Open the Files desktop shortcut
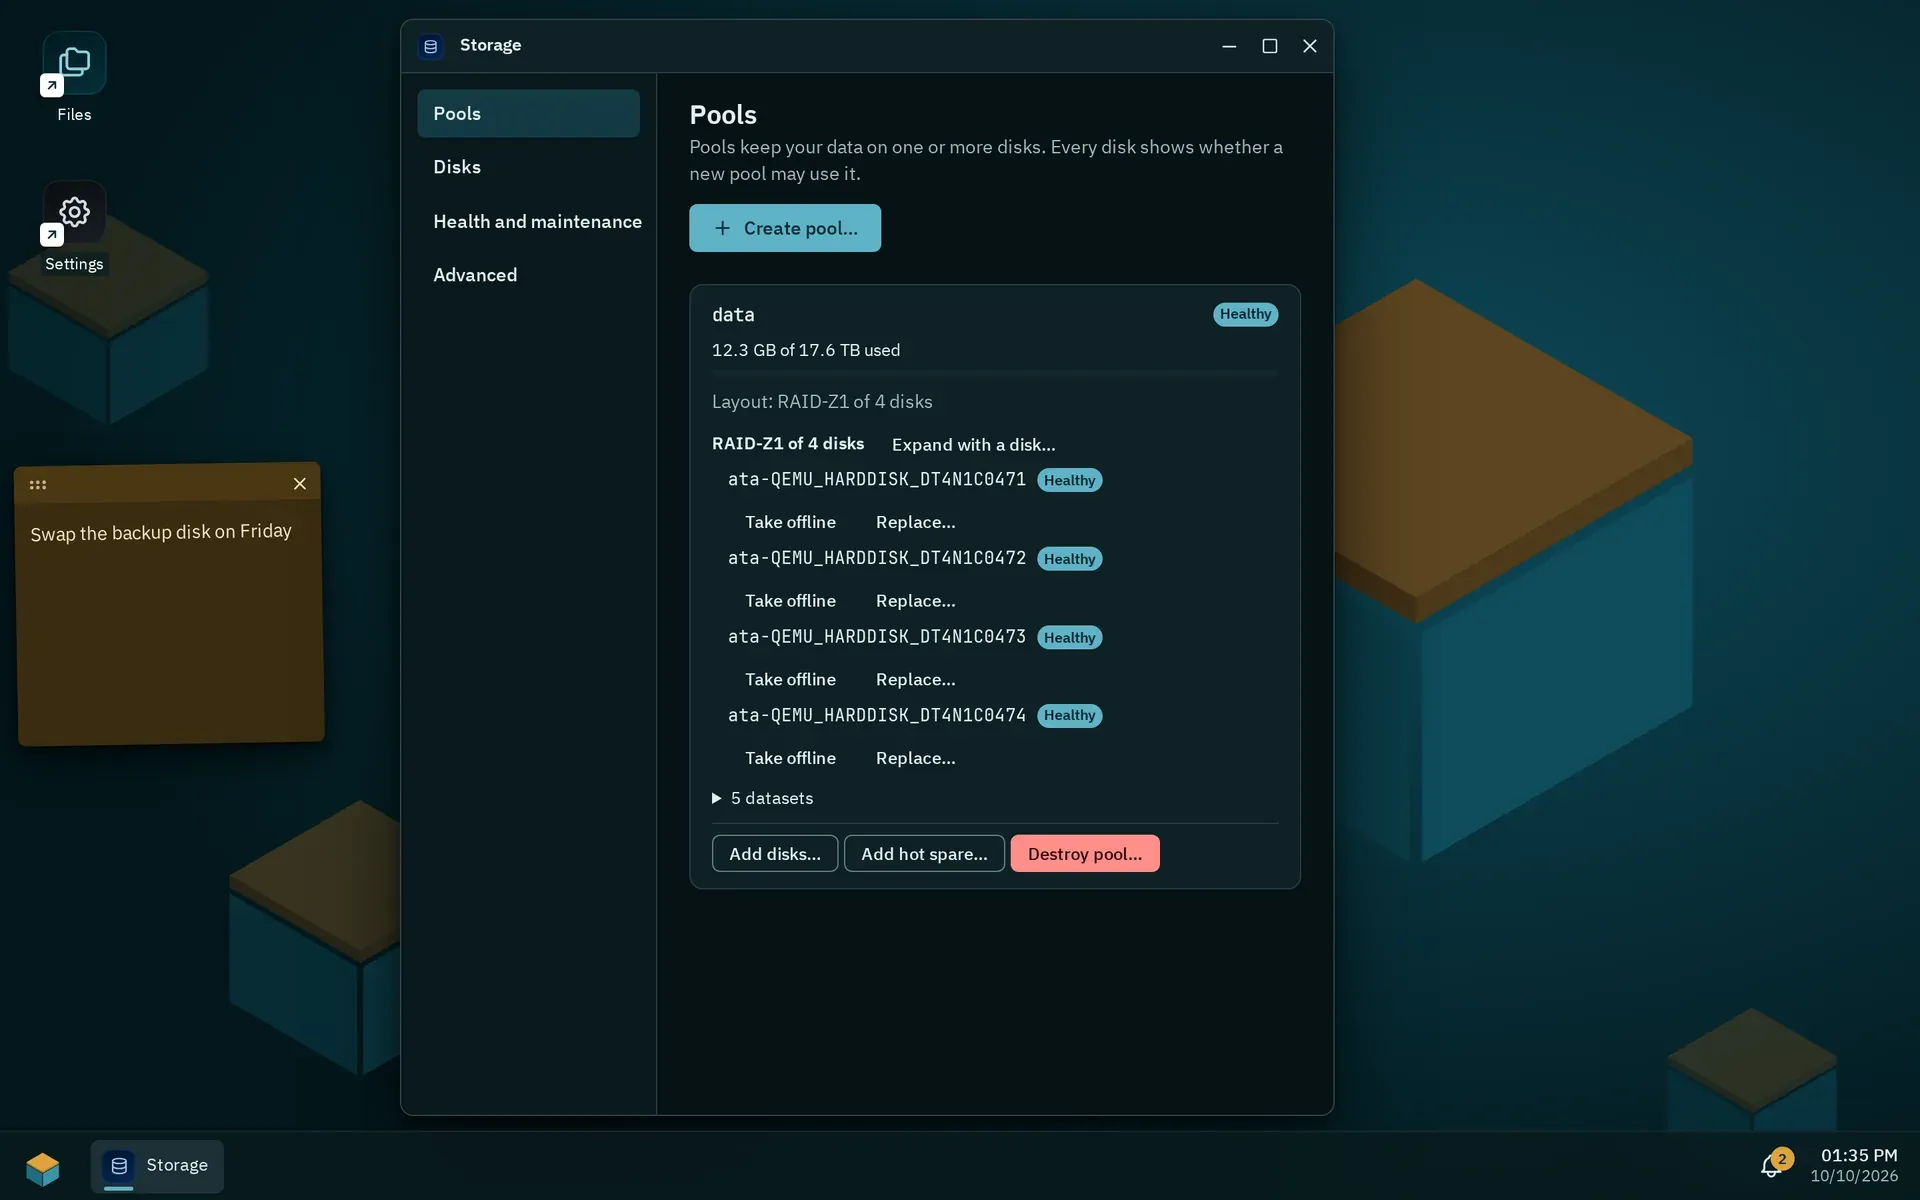 pyautogui.click(x=74, y=78)
